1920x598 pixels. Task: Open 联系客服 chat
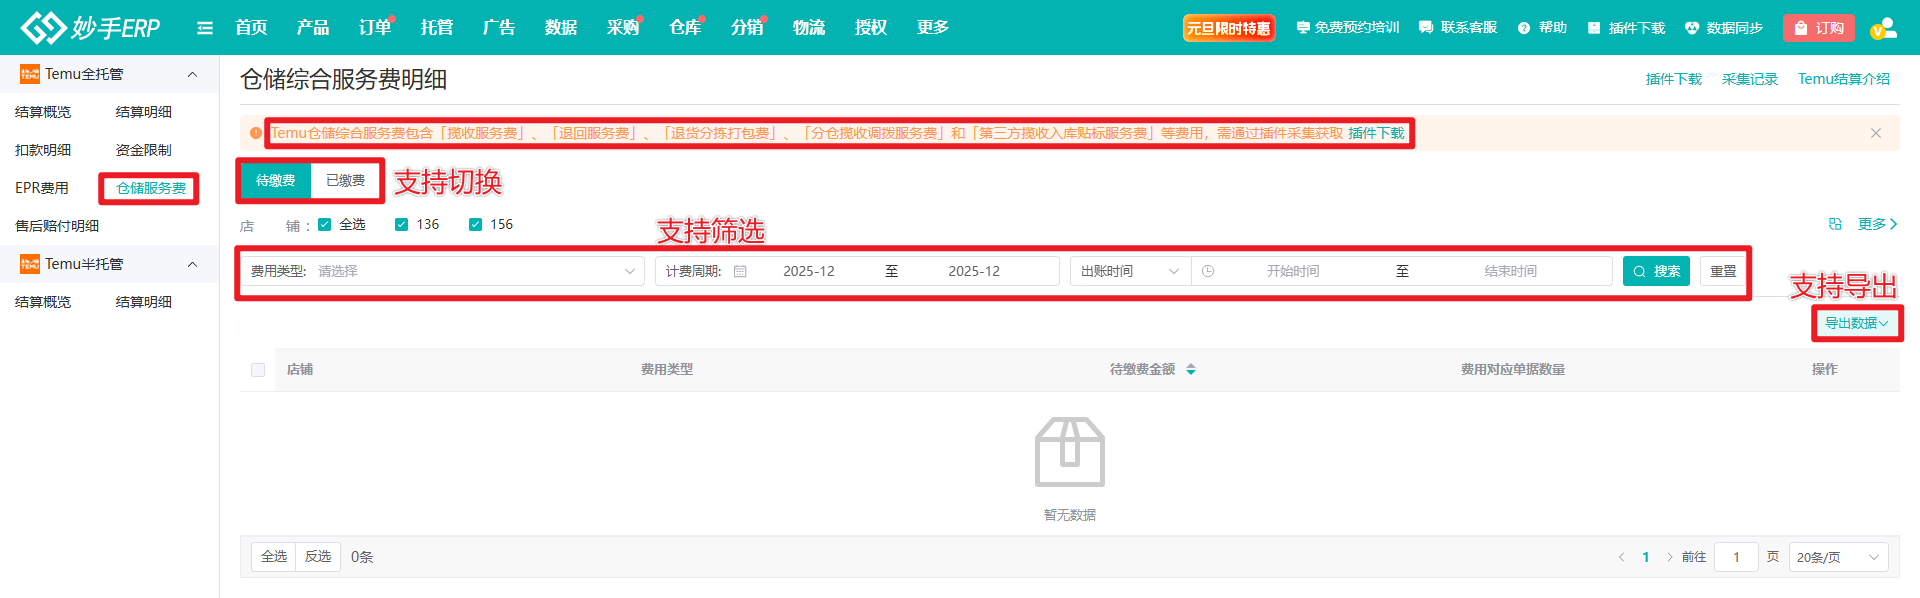coord(1457,28)
